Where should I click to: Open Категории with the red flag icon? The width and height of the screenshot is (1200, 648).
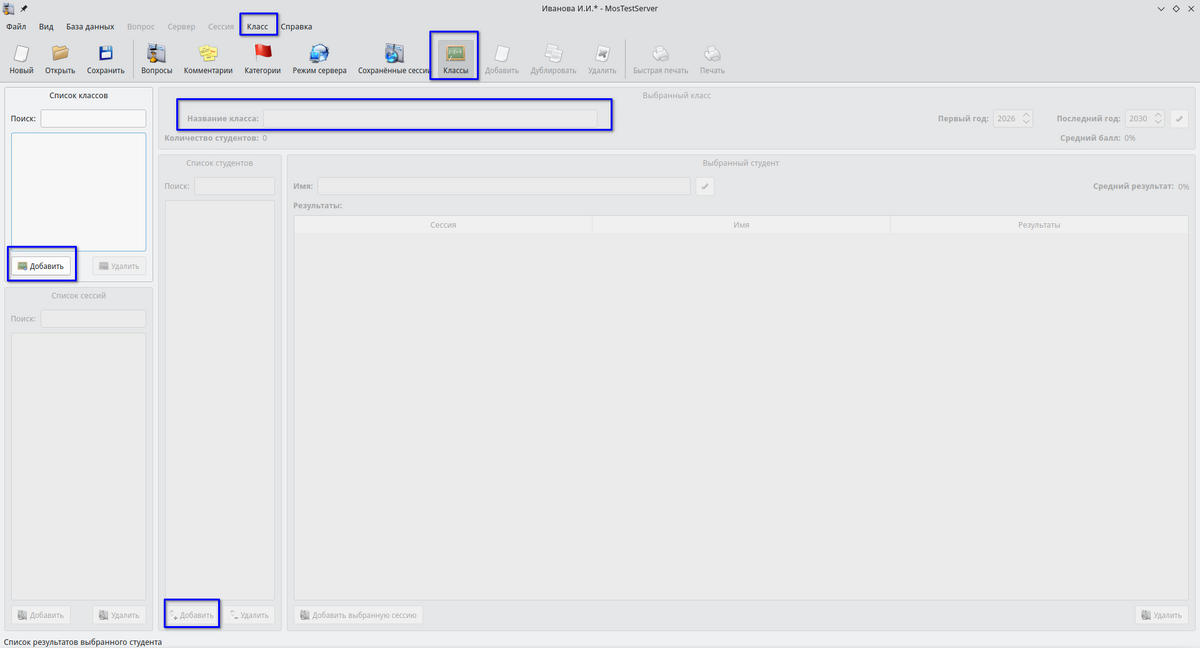(x=262, y=59)
